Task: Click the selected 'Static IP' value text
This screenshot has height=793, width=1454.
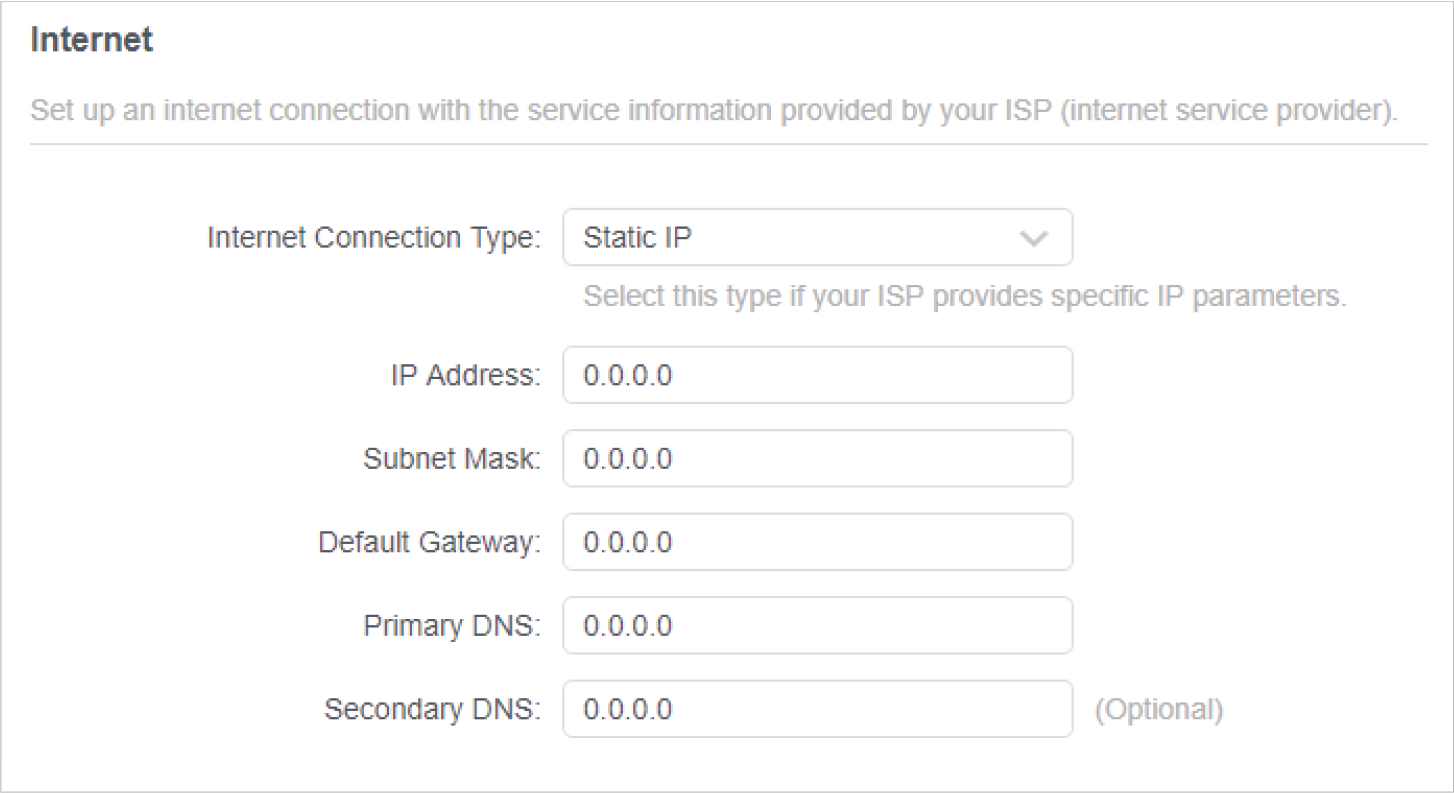Action: (637, 238)
